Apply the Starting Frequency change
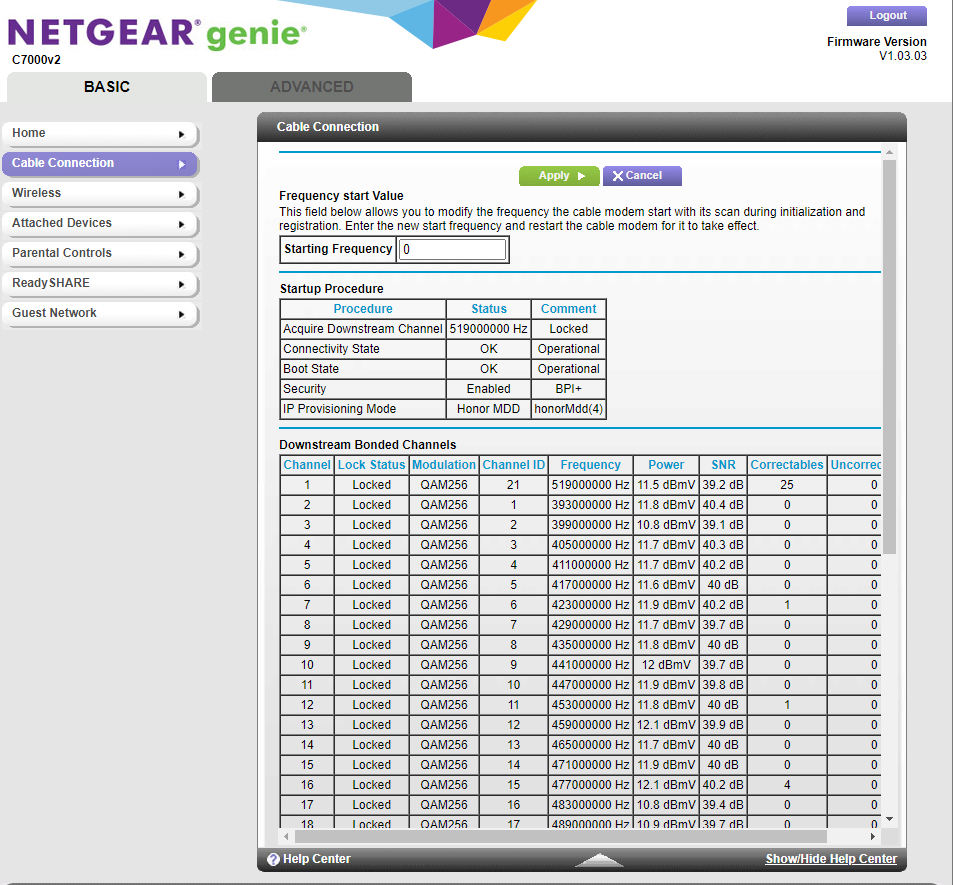The width and height of the screenshot is (953, 885). [x=559, y=175]
